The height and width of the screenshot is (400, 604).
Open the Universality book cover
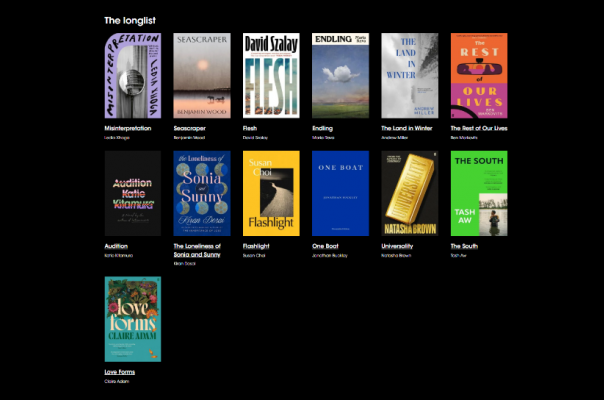point(410,193)
